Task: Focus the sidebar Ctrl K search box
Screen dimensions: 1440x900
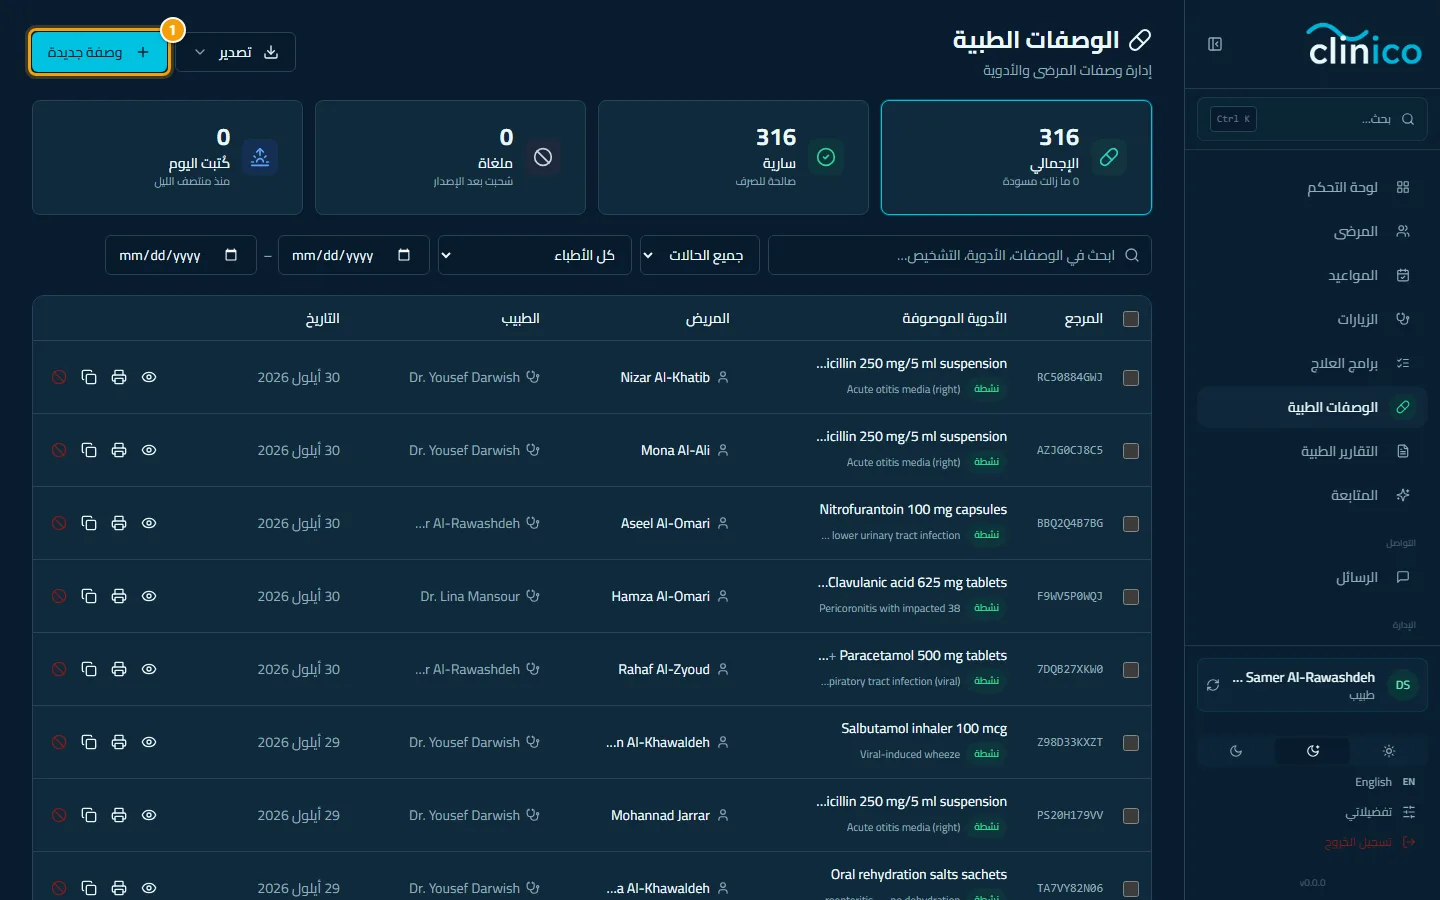Action: click(x=1312, y=119)
